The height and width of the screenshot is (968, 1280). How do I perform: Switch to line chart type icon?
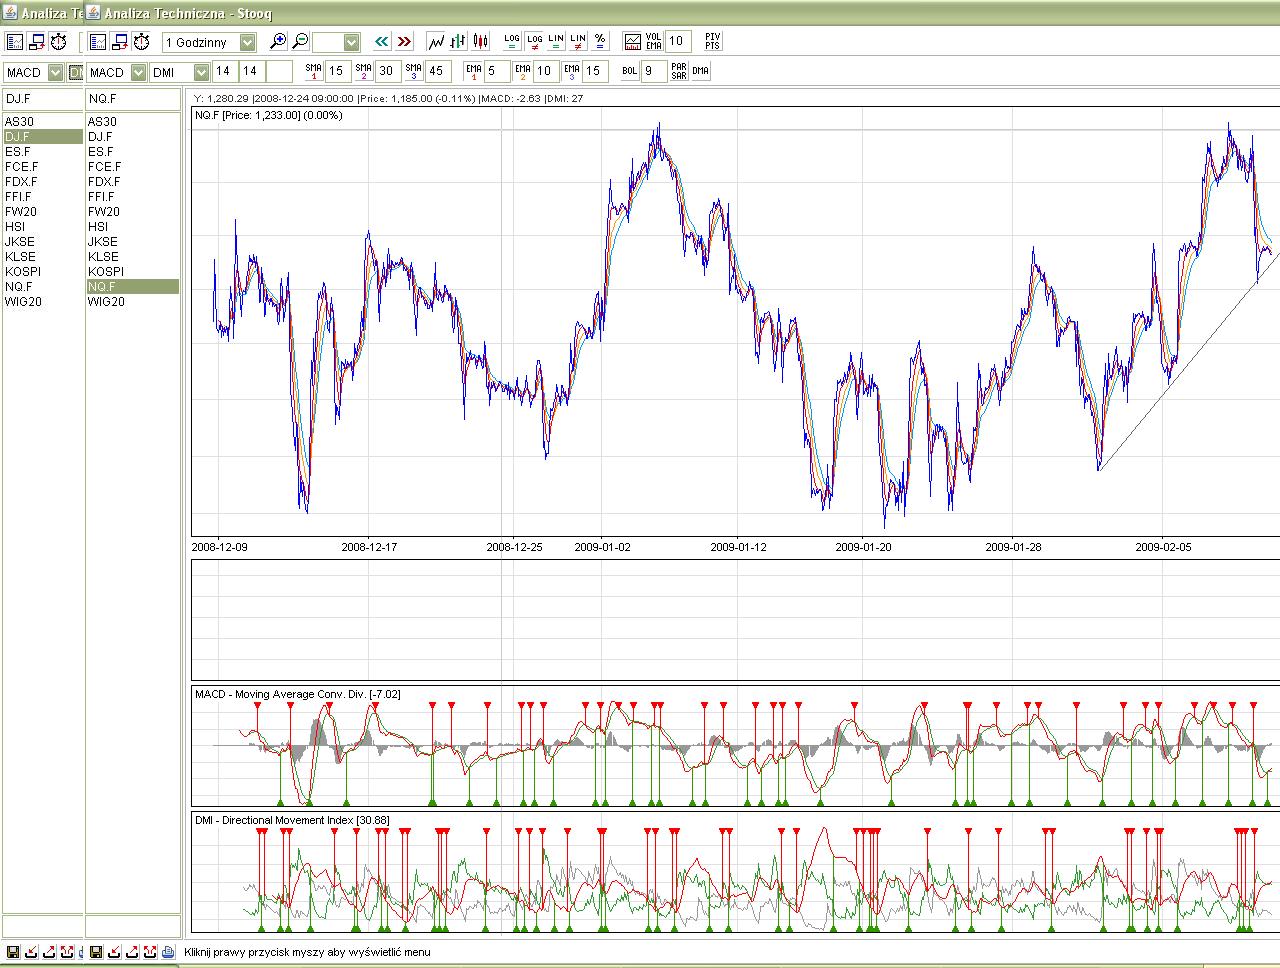pyautogui.click(x=436, y=42)
